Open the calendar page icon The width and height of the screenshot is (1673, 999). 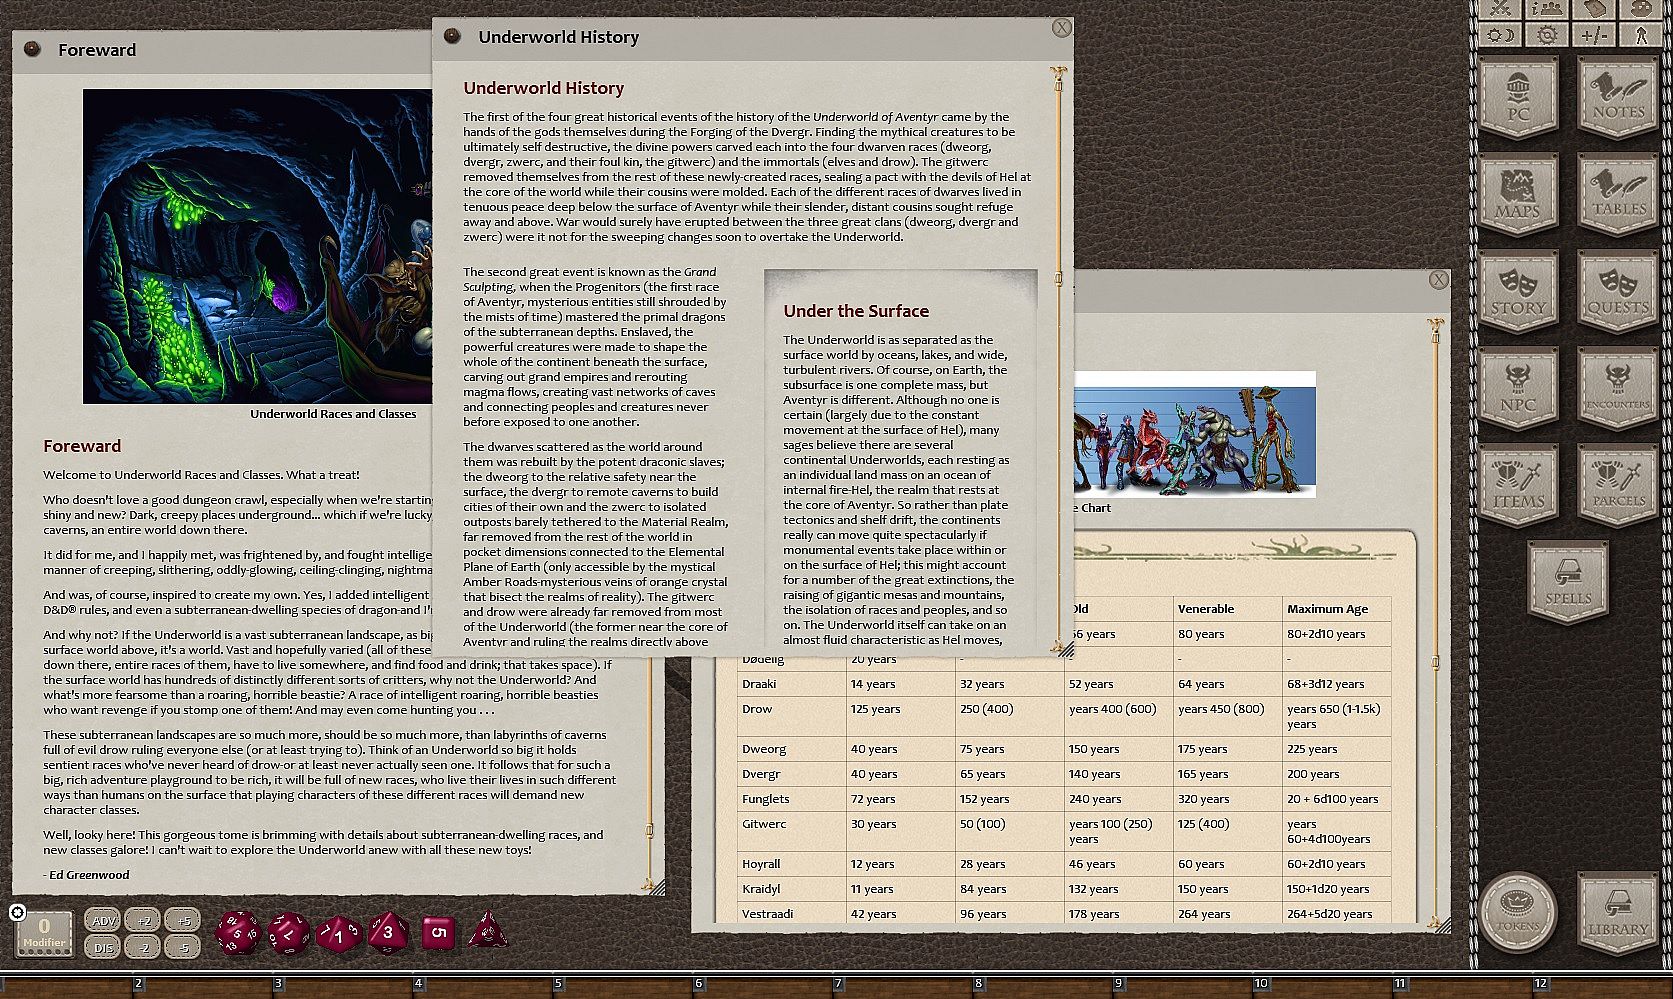coord(1594,9)
